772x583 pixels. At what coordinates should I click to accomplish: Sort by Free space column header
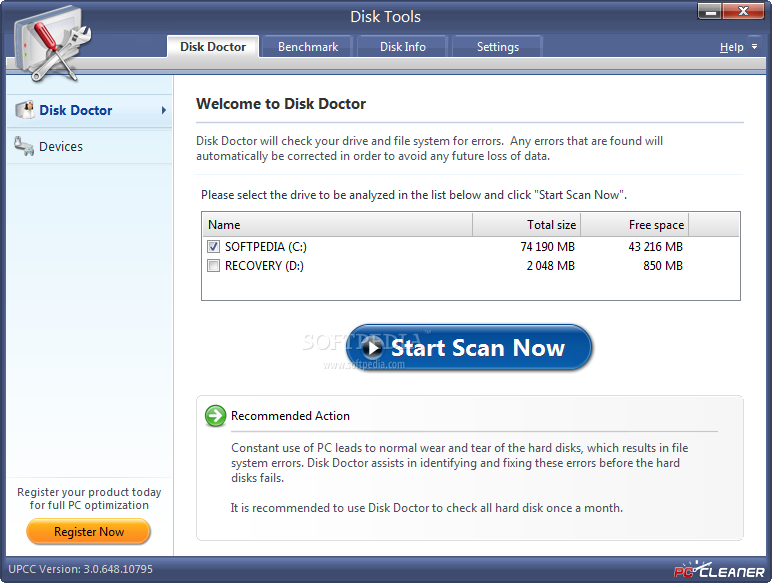click(x=635, y=225)
